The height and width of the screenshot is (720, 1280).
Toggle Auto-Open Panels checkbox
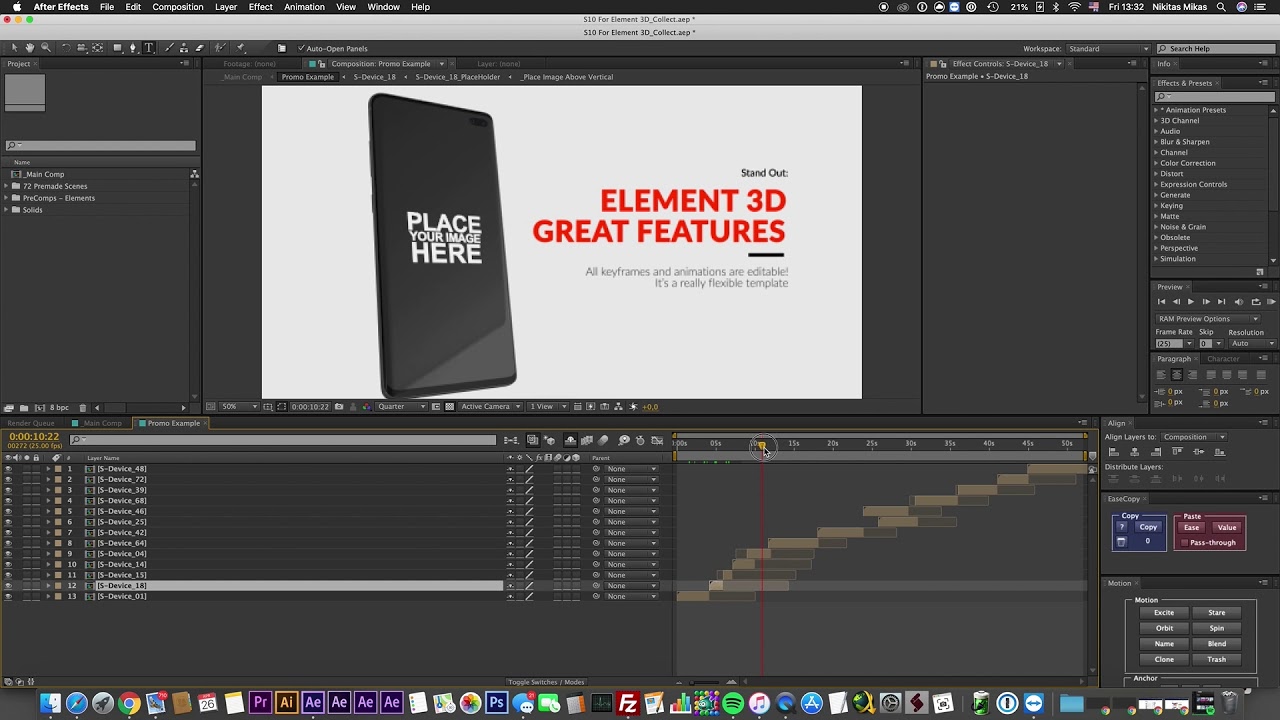coord(301,48)
